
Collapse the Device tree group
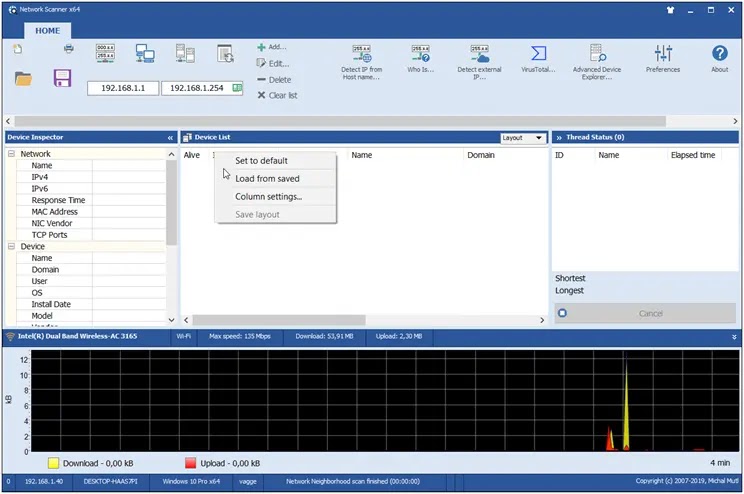pos(11,246)
